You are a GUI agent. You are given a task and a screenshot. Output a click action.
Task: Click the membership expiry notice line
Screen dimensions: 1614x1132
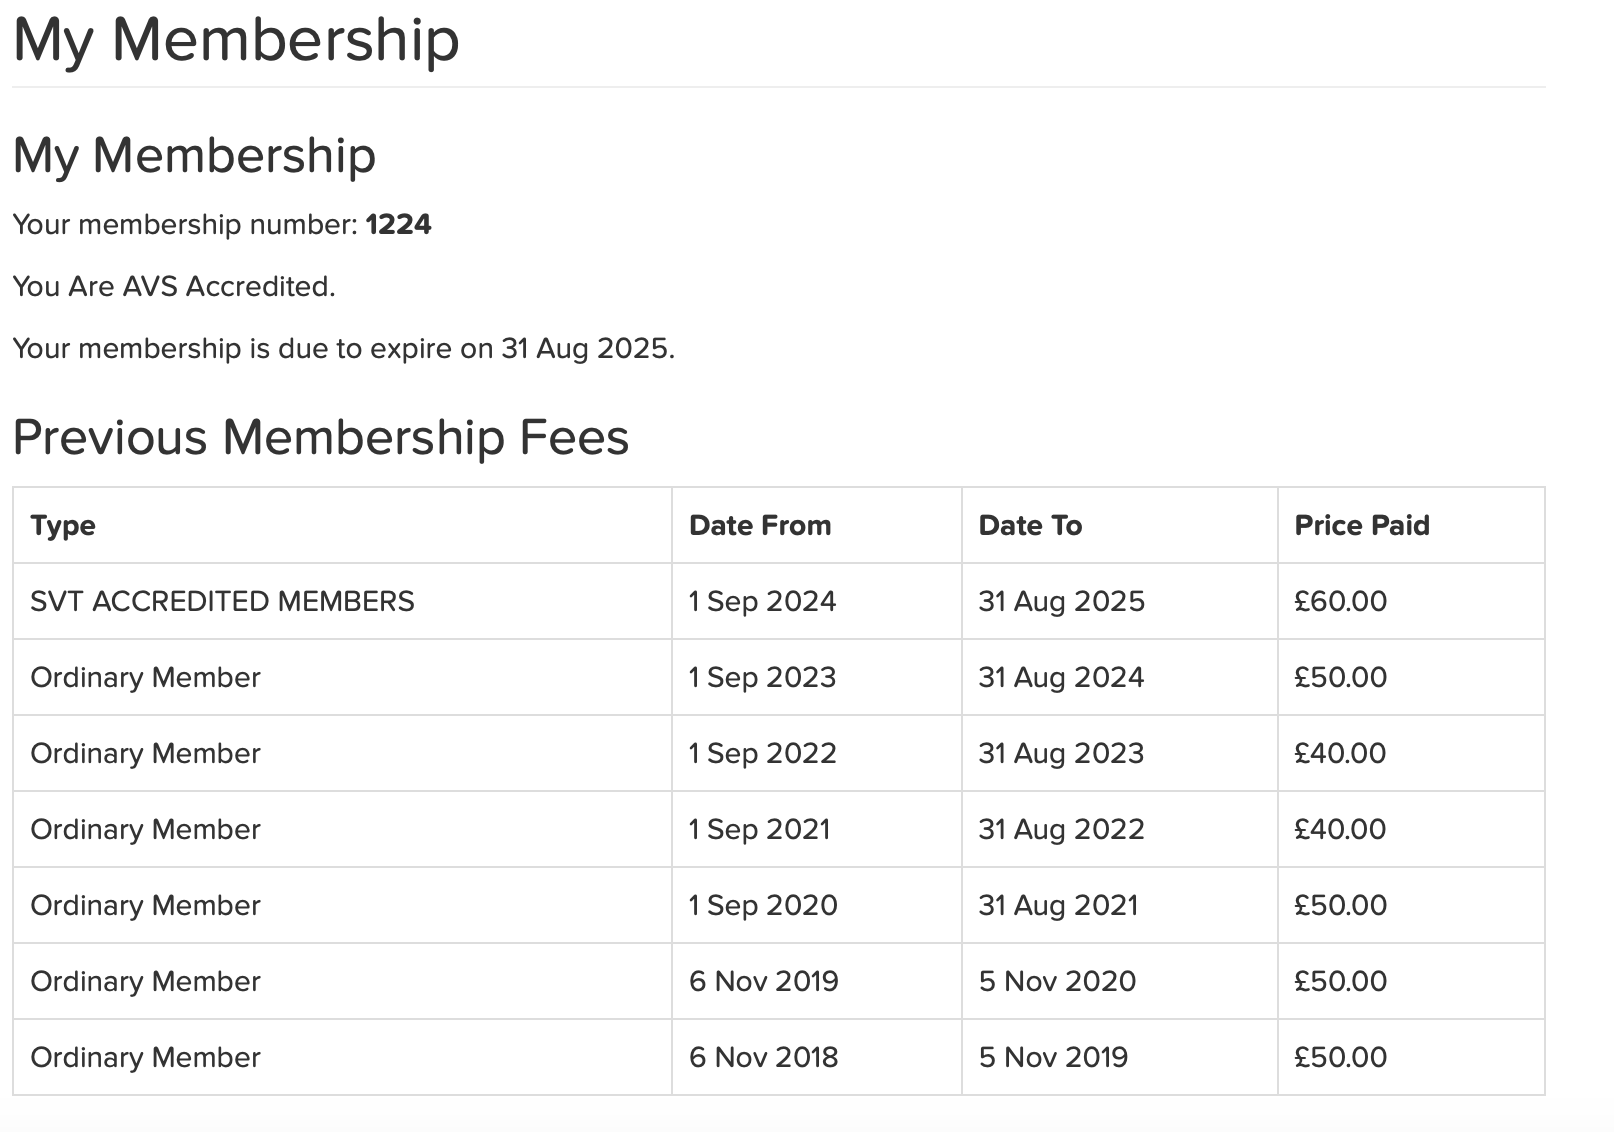[343, 349]
